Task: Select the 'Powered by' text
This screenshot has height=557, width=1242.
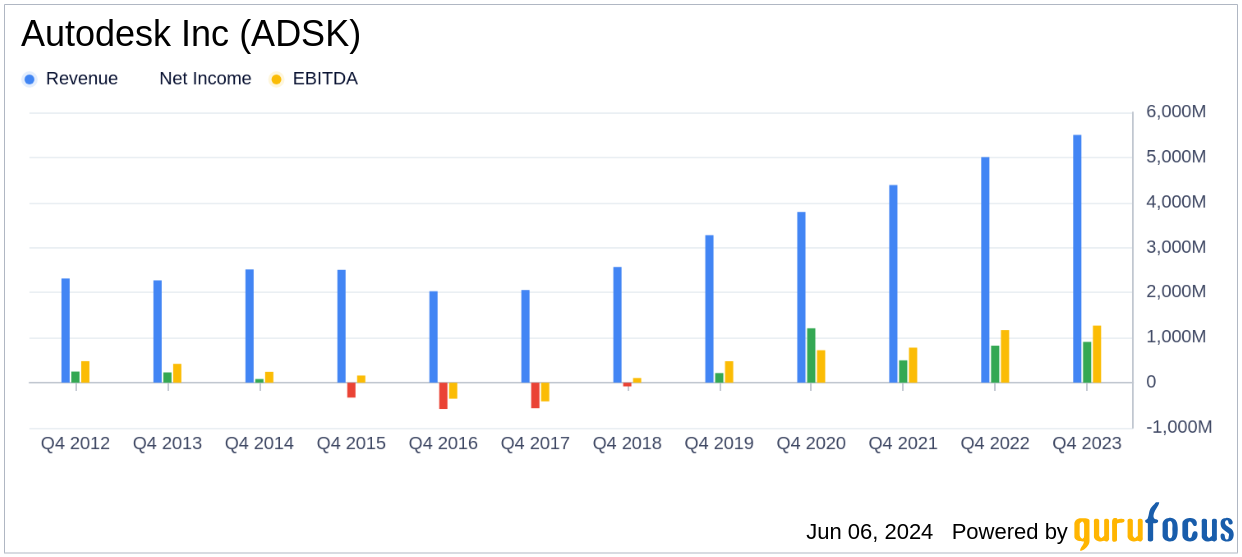Action: tap(1010, 532)
